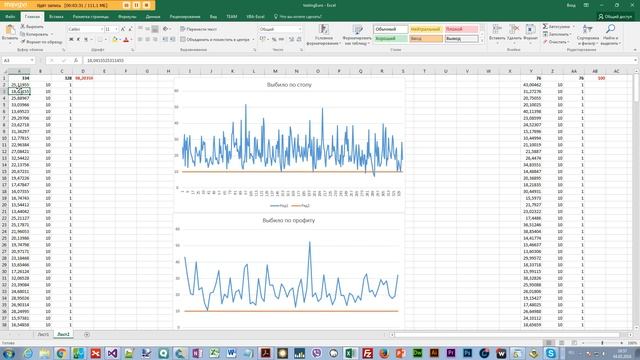The image size is (640, 360).
Task: Open the Merge and Center dropdown arrow
Action: [x=253, y=40]
